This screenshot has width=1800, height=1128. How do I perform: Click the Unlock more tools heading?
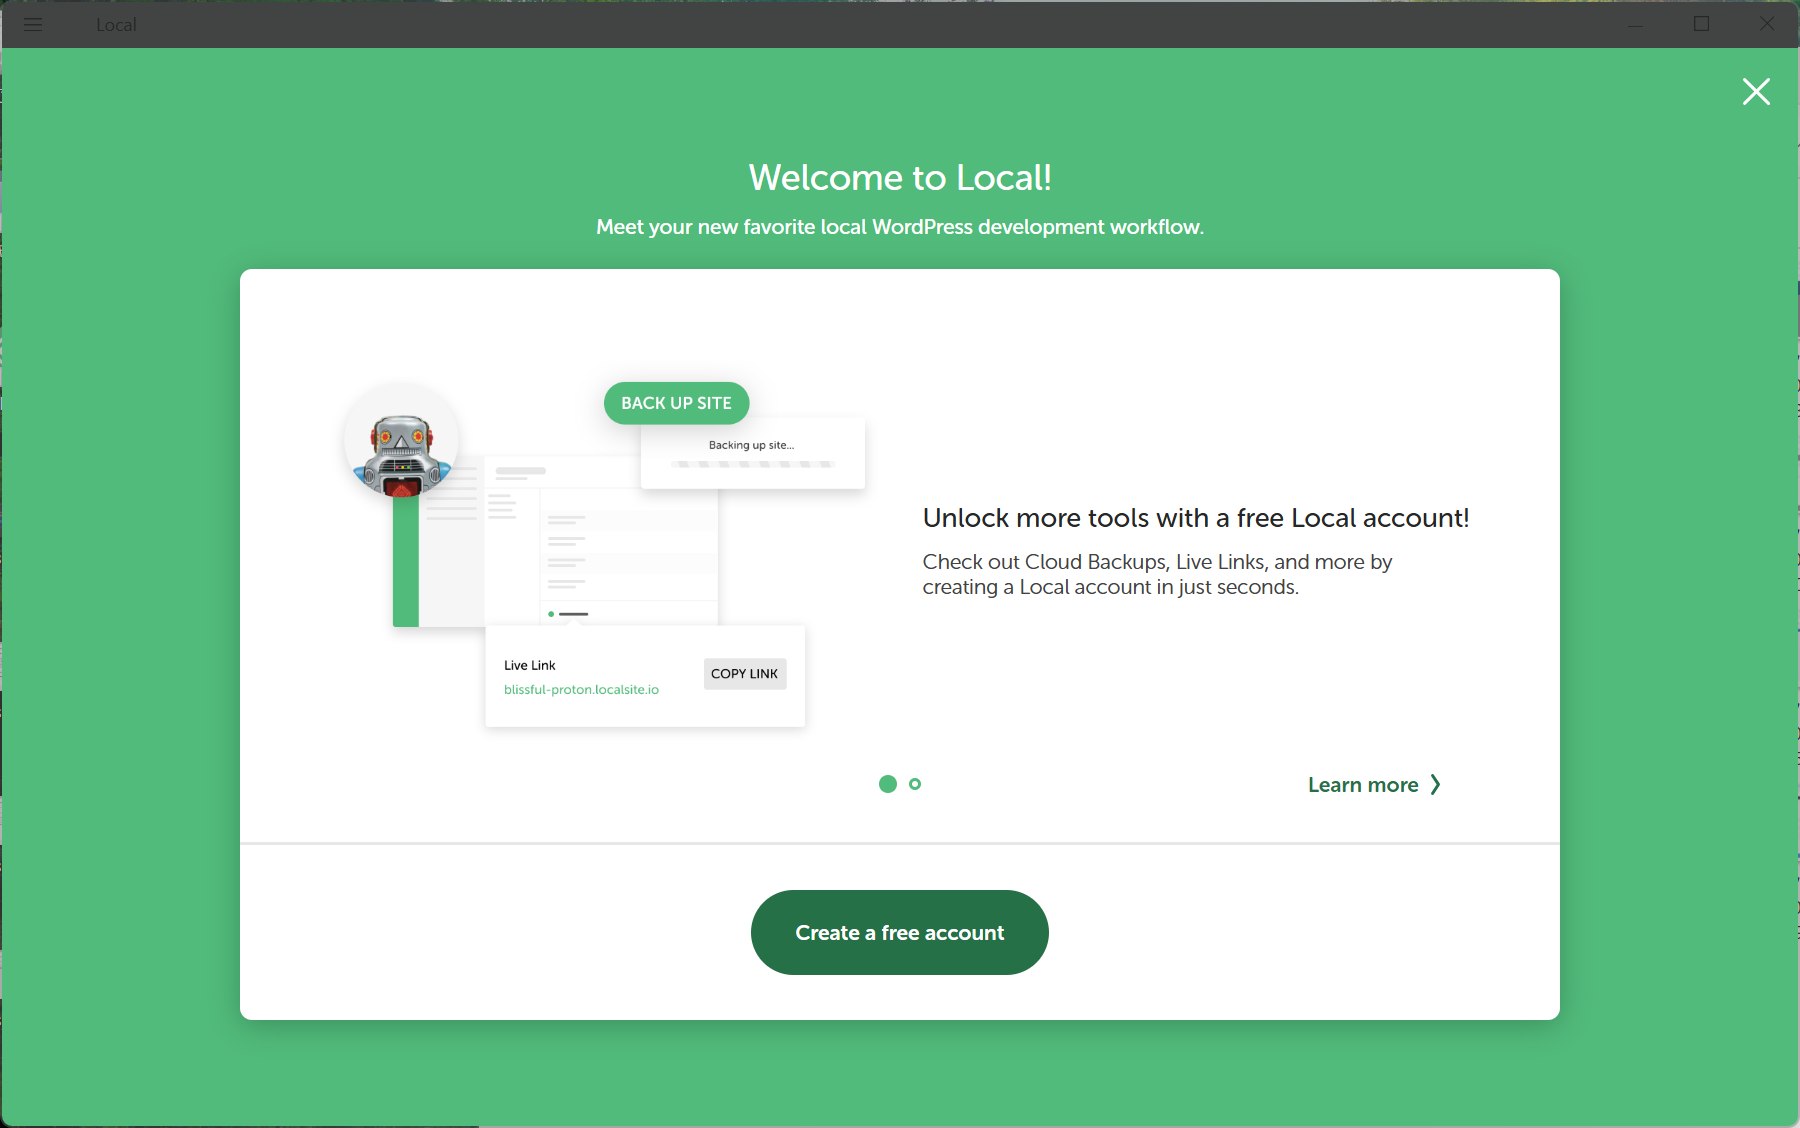click(1195, 518)
